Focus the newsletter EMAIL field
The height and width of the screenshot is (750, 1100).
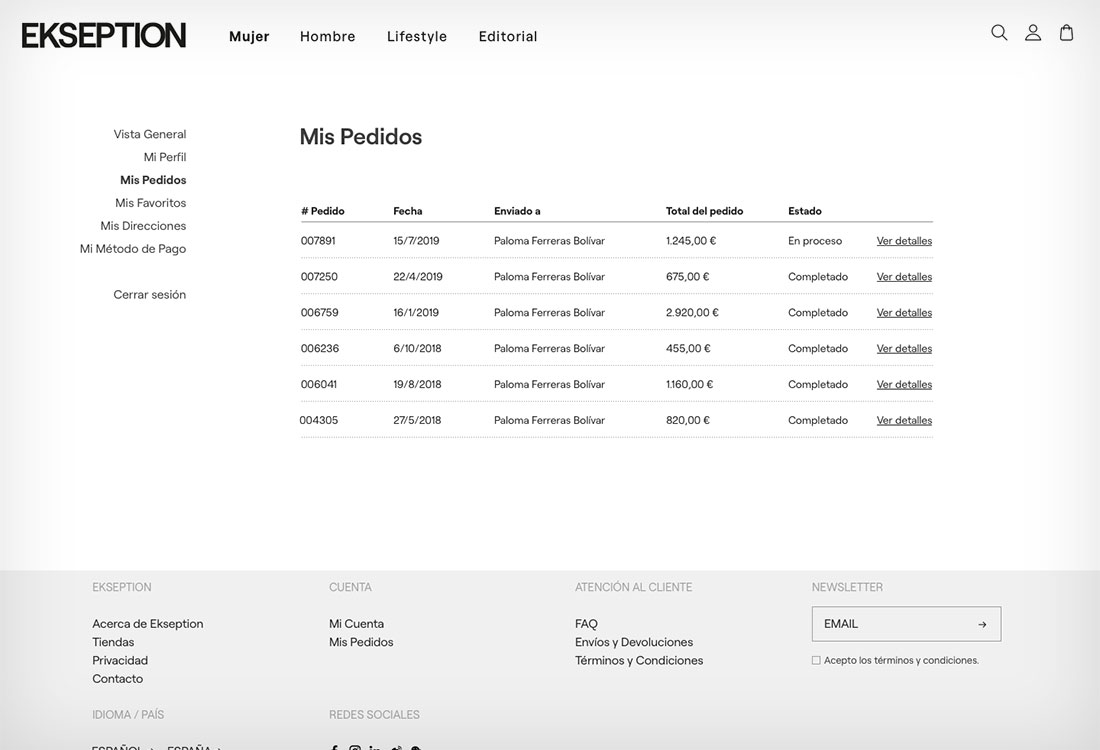890,624
